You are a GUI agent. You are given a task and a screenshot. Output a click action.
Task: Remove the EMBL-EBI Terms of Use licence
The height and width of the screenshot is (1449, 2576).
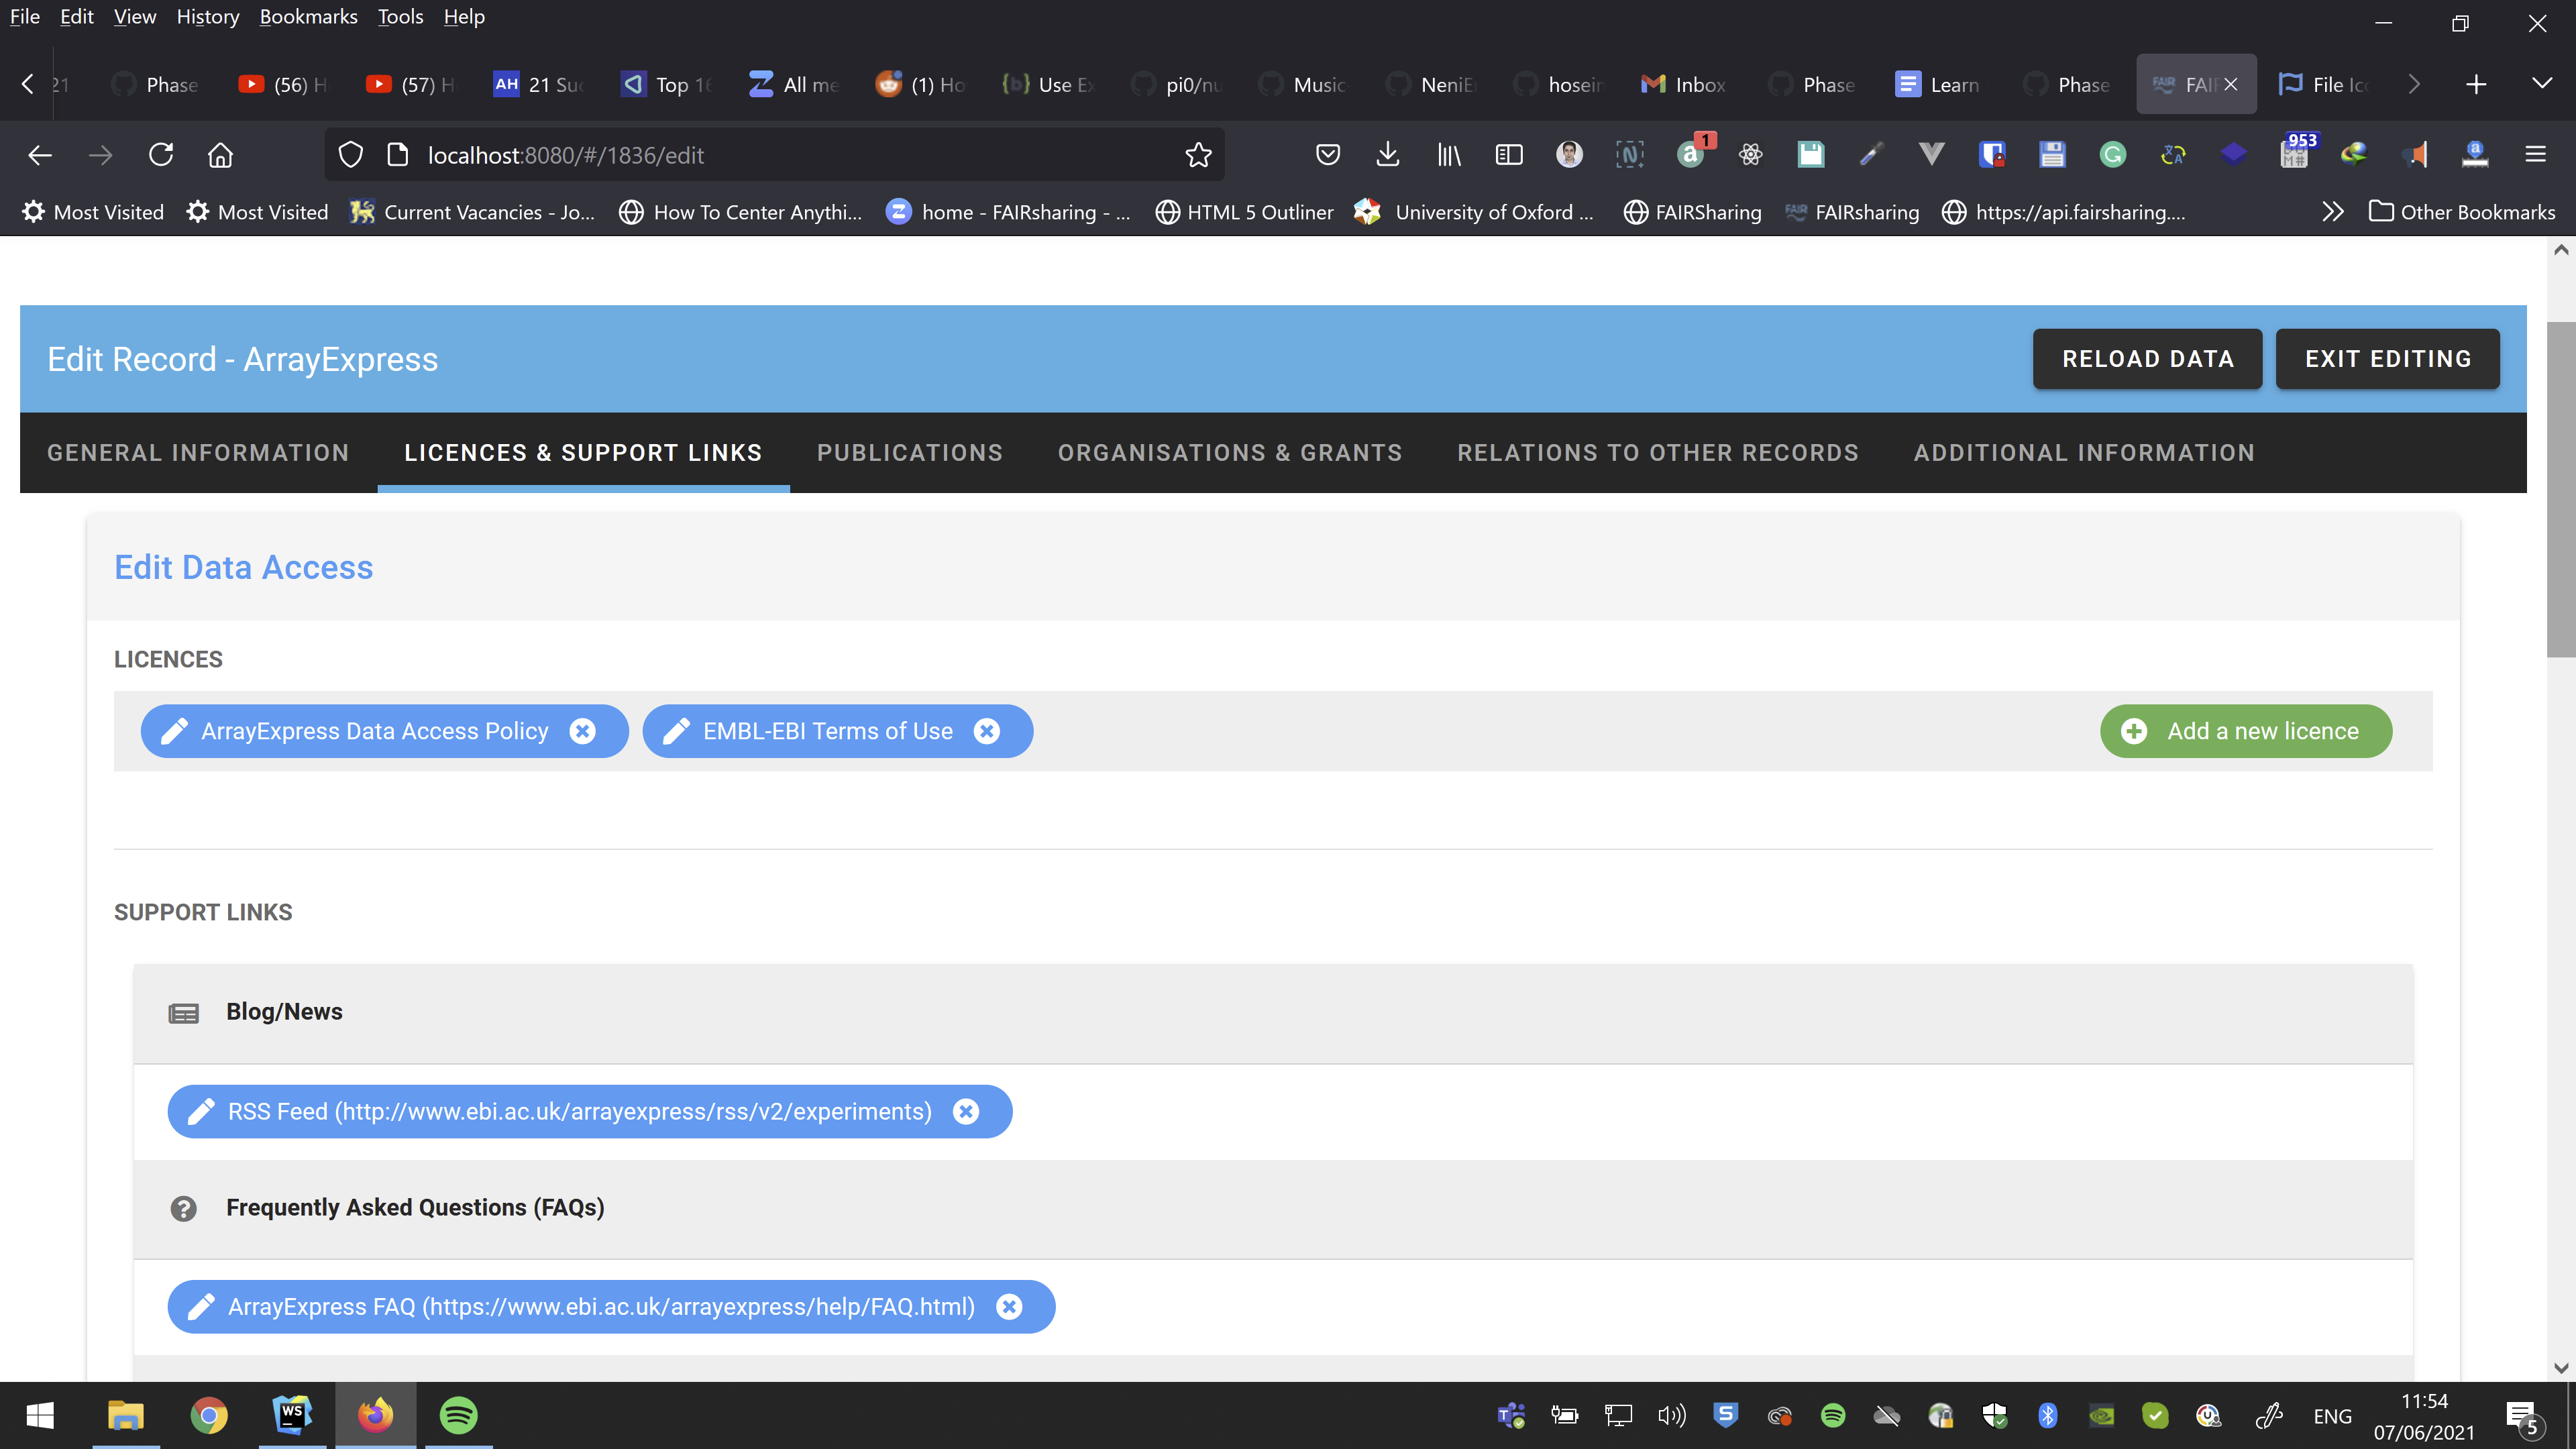tap(987, 731)
